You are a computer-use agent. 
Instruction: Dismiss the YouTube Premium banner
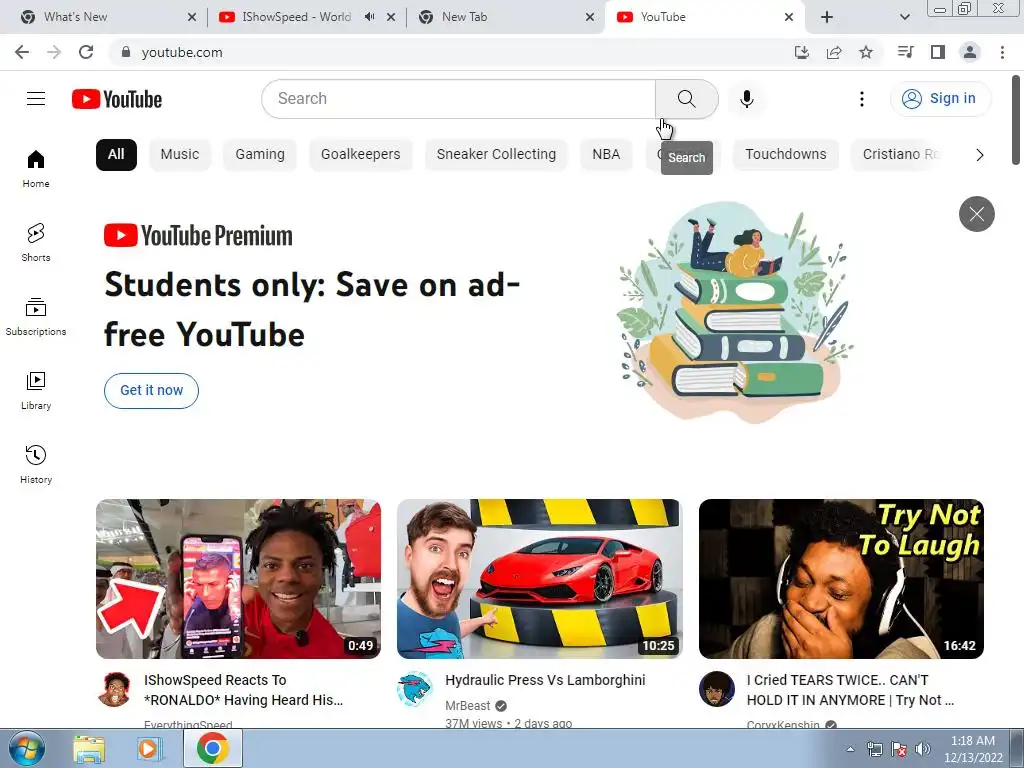(976, 214)
